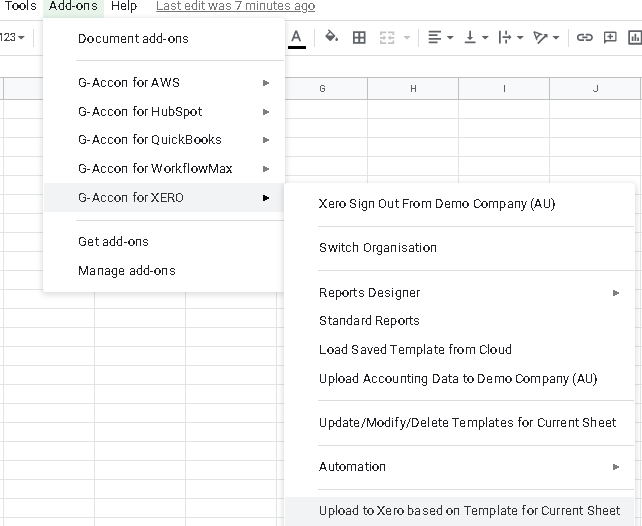Expand G-Accon for WorkflowMax submenu
642x526 pixels.
[164, 169]
